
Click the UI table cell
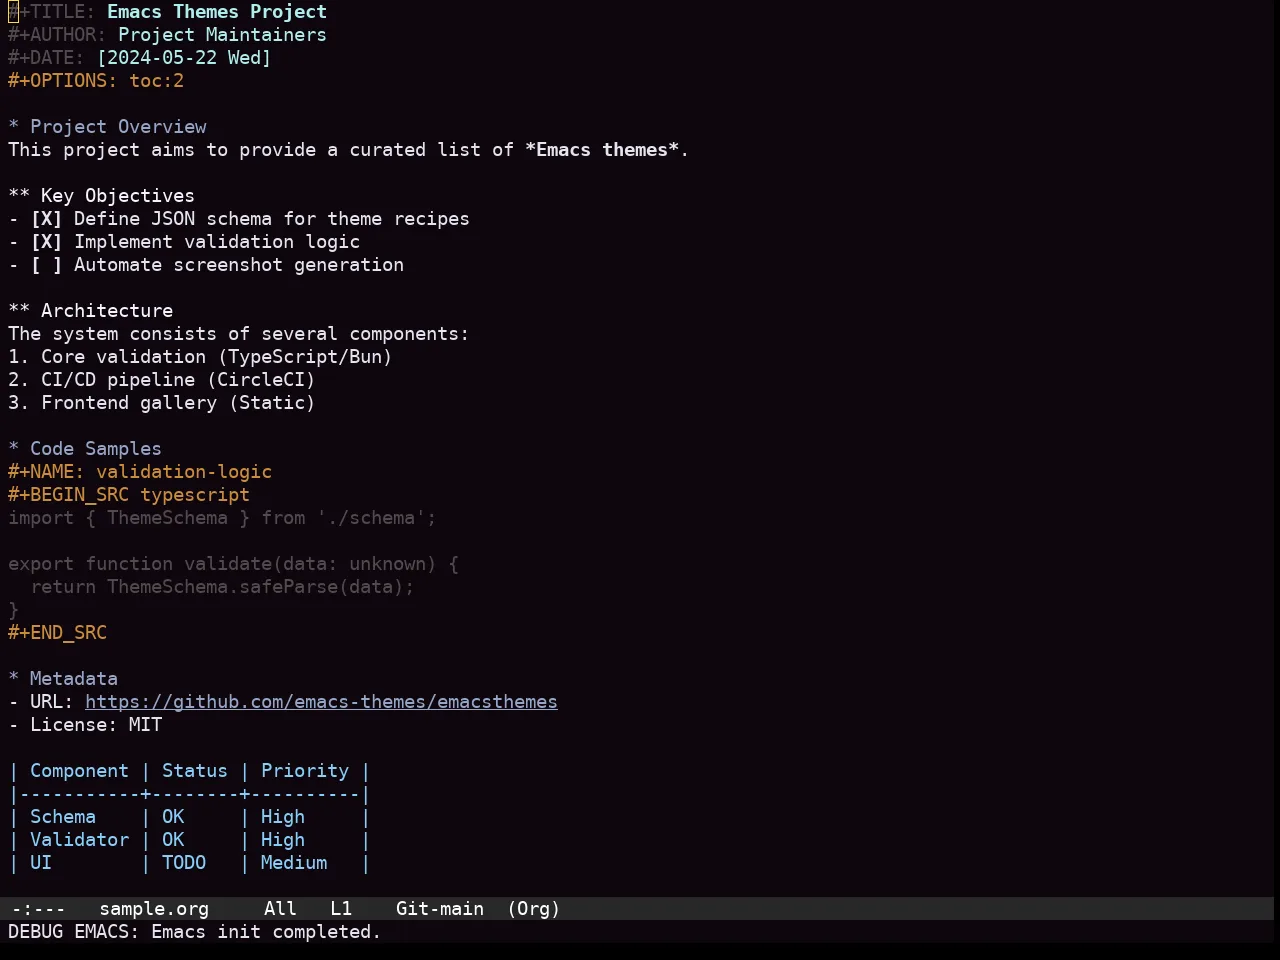(x=41, y=863)
